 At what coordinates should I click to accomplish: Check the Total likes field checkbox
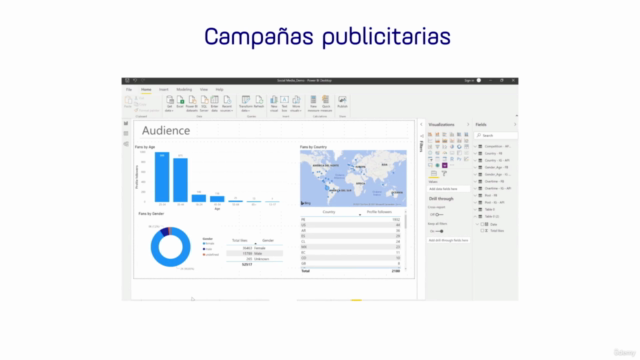click(482, 231)
